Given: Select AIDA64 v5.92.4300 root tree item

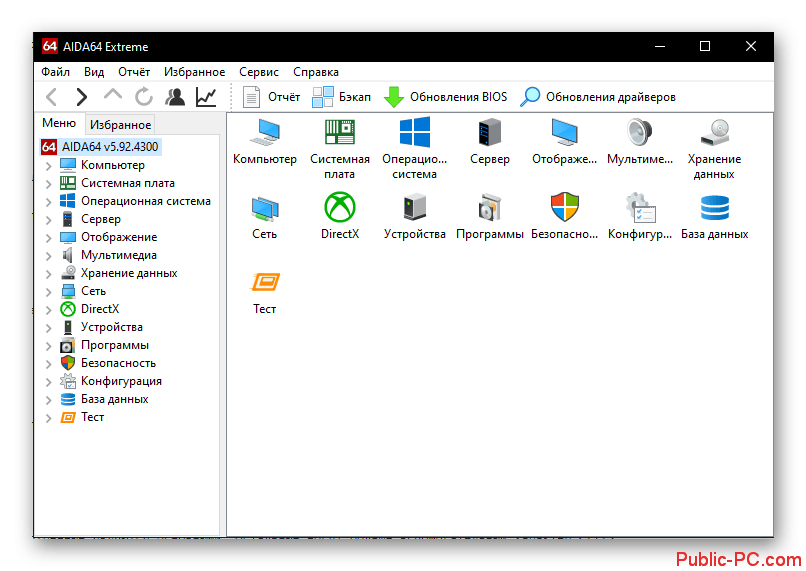Looking at the screenshot, I should [x=109, y=147].
